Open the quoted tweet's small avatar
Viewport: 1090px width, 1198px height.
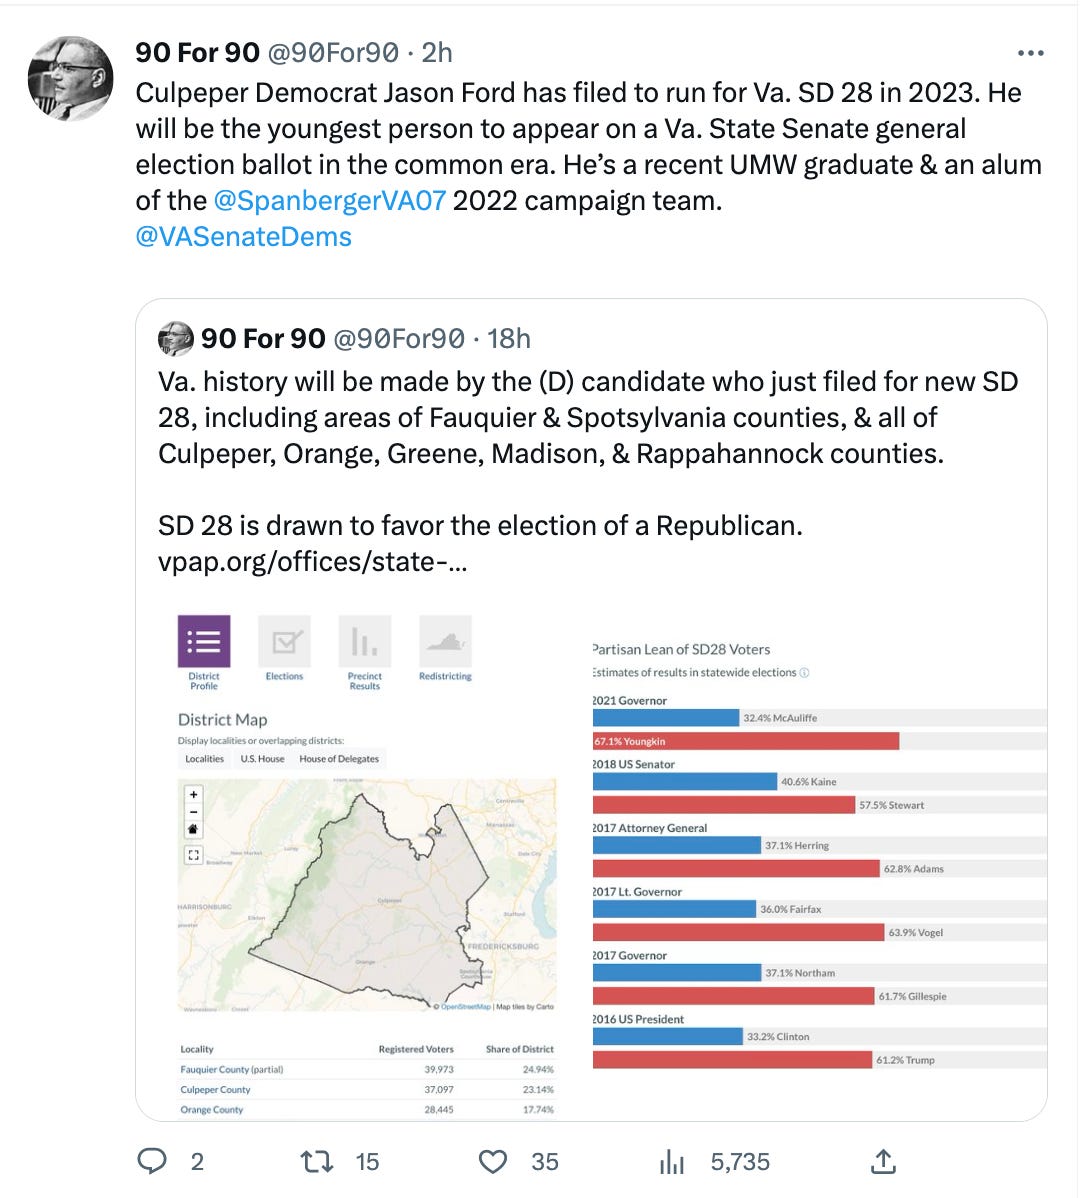[x=176, y=338]
